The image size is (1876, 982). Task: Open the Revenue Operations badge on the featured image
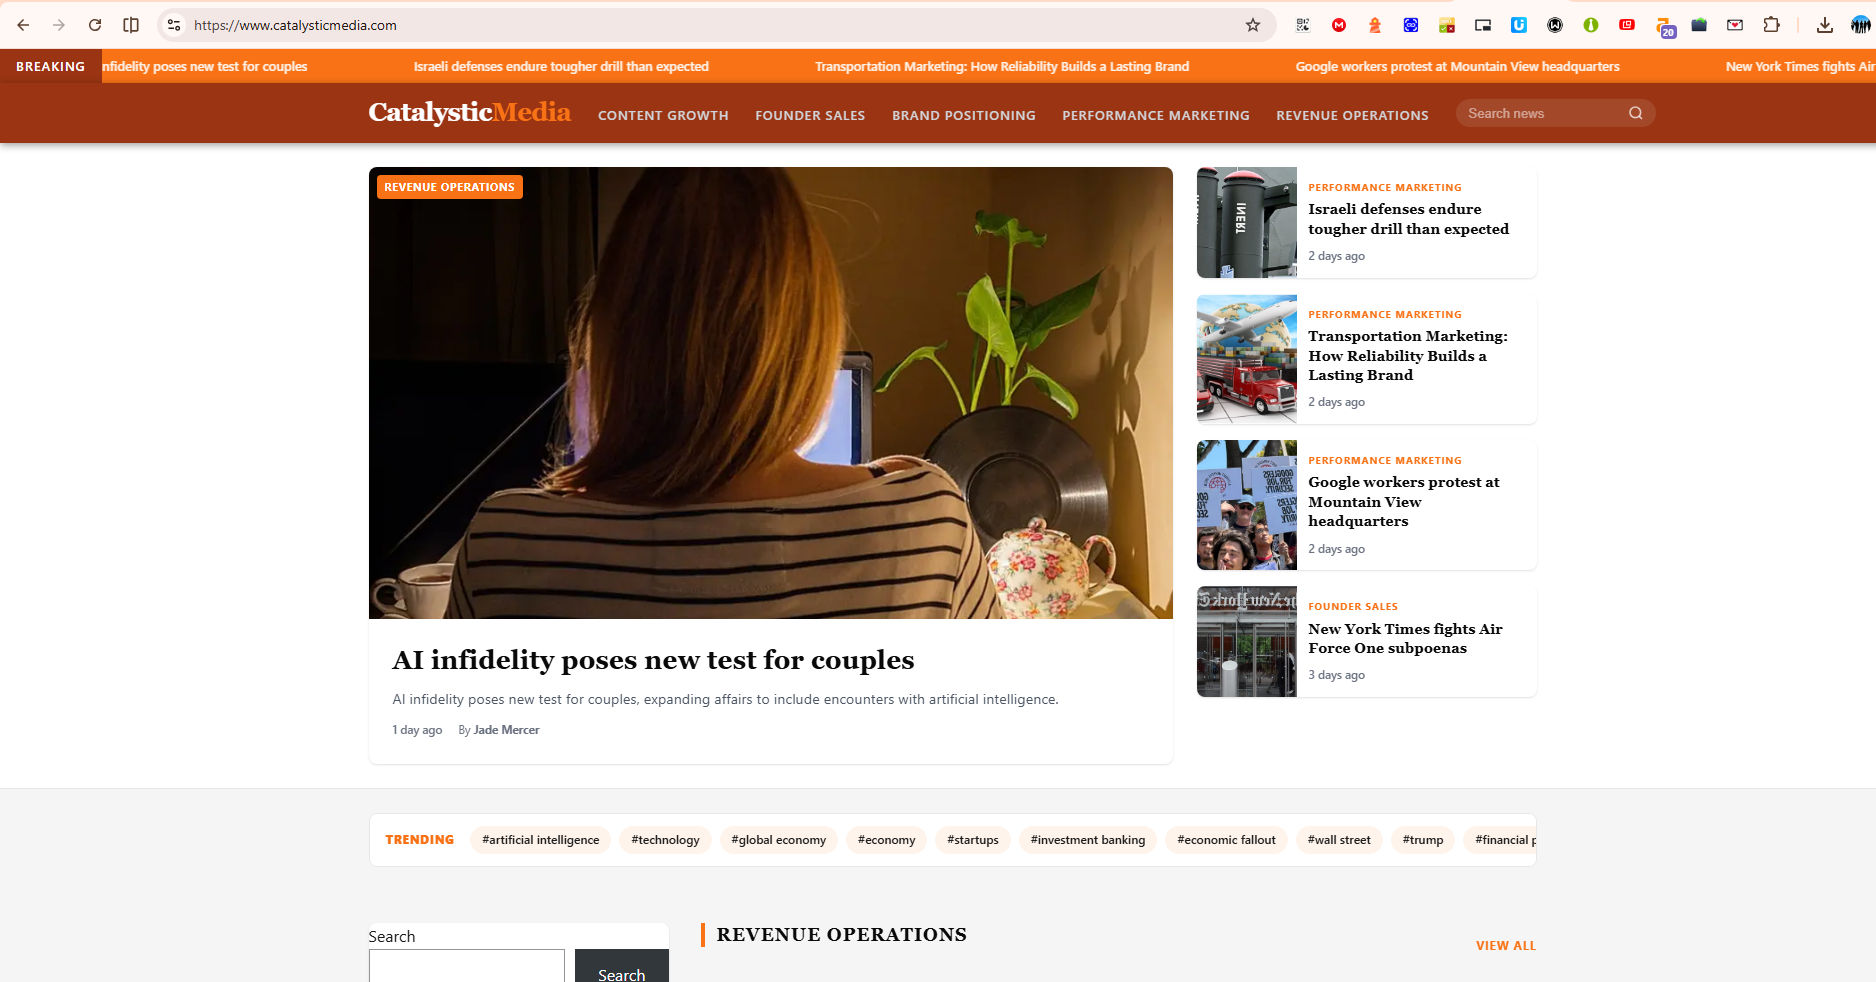pyautogui.click(x=449, y=187)
